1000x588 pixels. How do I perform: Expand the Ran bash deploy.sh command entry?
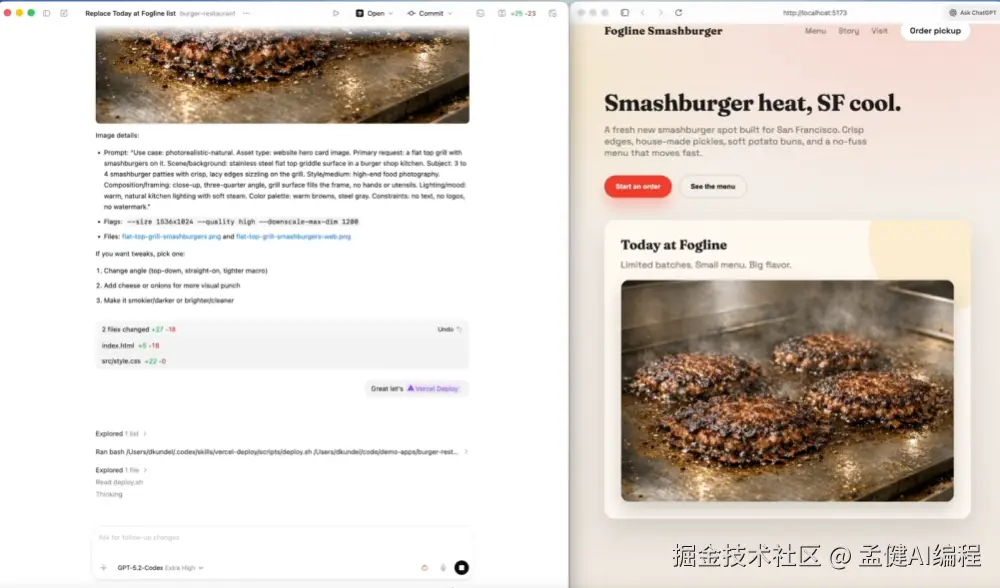click(x=281, y=452)
